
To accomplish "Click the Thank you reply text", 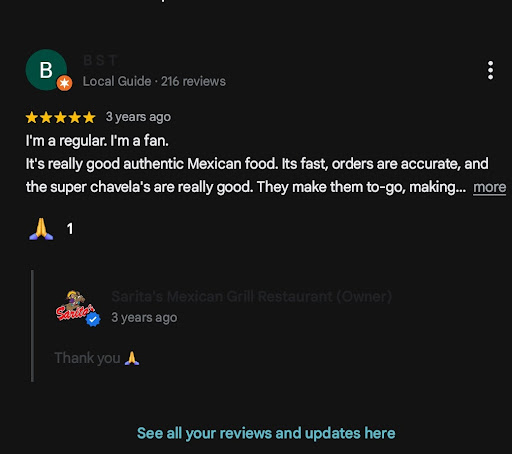I will 87,358.
